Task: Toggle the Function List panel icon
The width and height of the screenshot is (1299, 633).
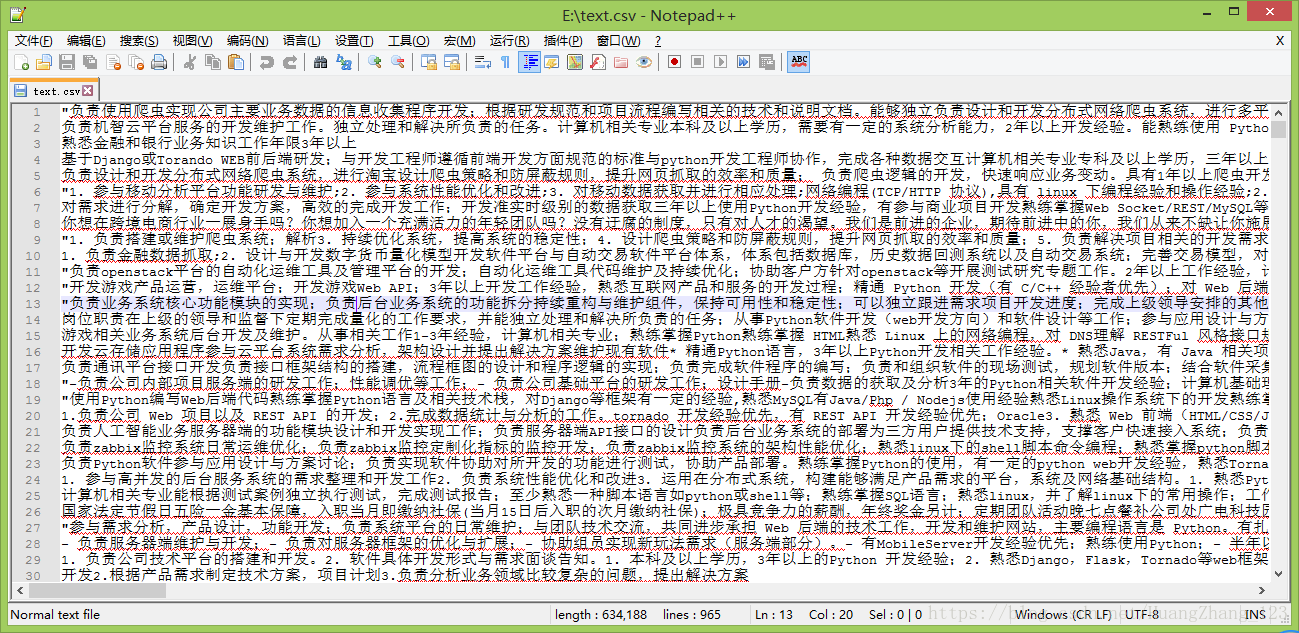Action: 597,62
